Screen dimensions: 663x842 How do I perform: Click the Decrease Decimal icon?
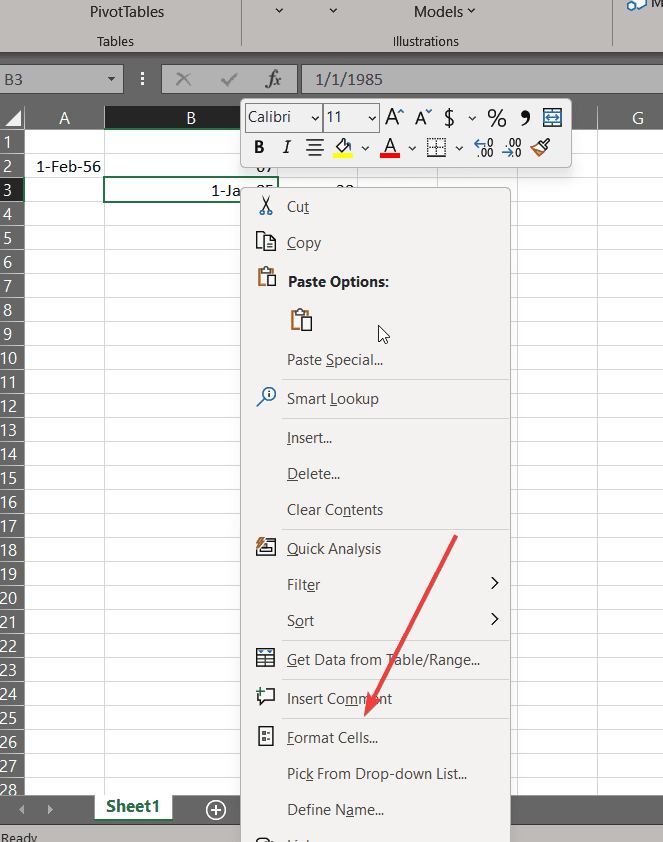512,148
